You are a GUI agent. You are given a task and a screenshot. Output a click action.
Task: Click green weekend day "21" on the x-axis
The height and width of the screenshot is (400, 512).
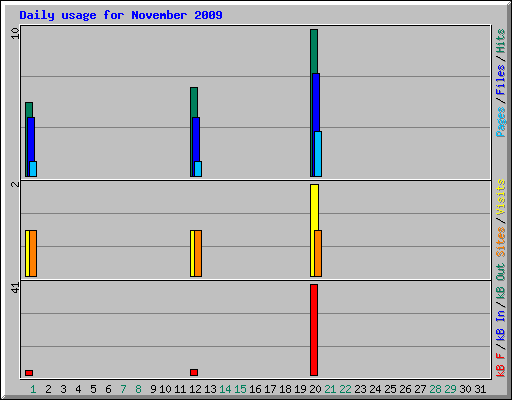[x=330, y=389]
